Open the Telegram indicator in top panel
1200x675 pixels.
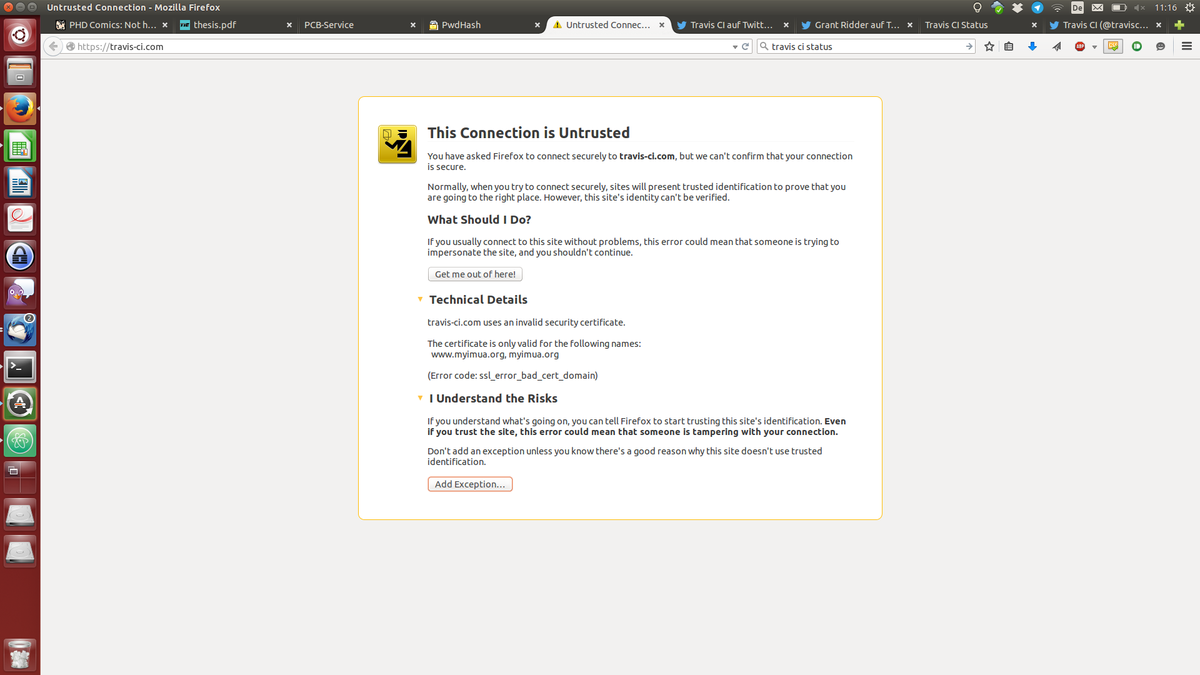[x=1037, y=8]
